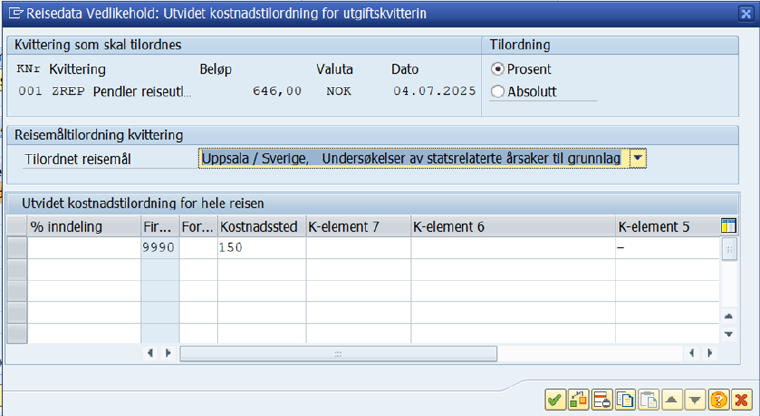Click the K-element 7 cell in first row
Screen dimensions: 760x416
point(358,248)
